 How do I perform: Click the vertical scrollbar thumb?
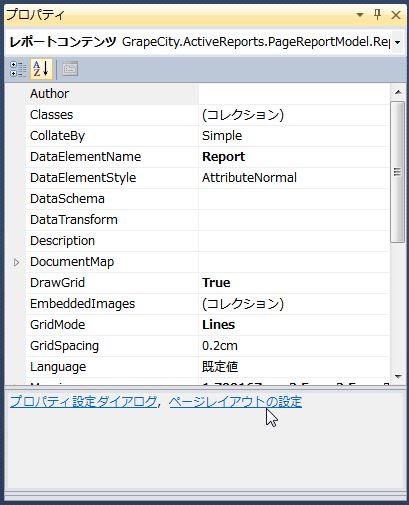coord(397,172)
